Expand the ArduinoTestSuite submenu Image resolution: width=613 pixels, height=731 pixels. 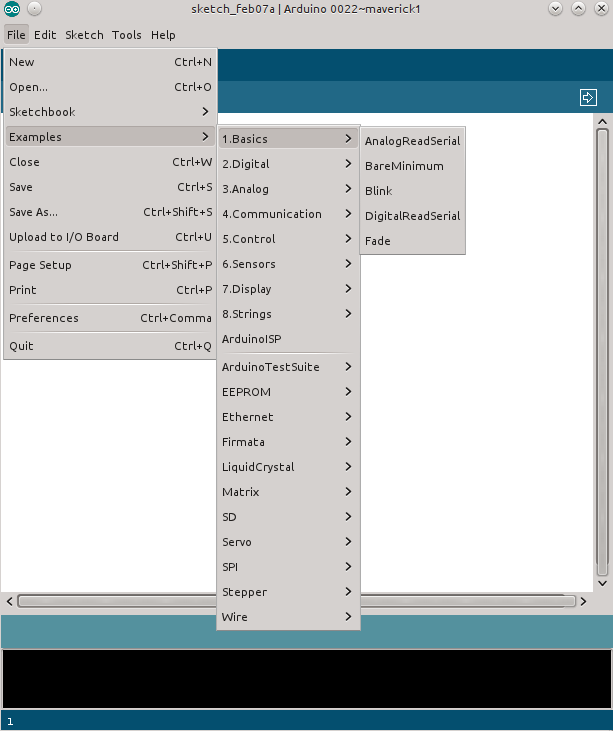tap(288, 367)
